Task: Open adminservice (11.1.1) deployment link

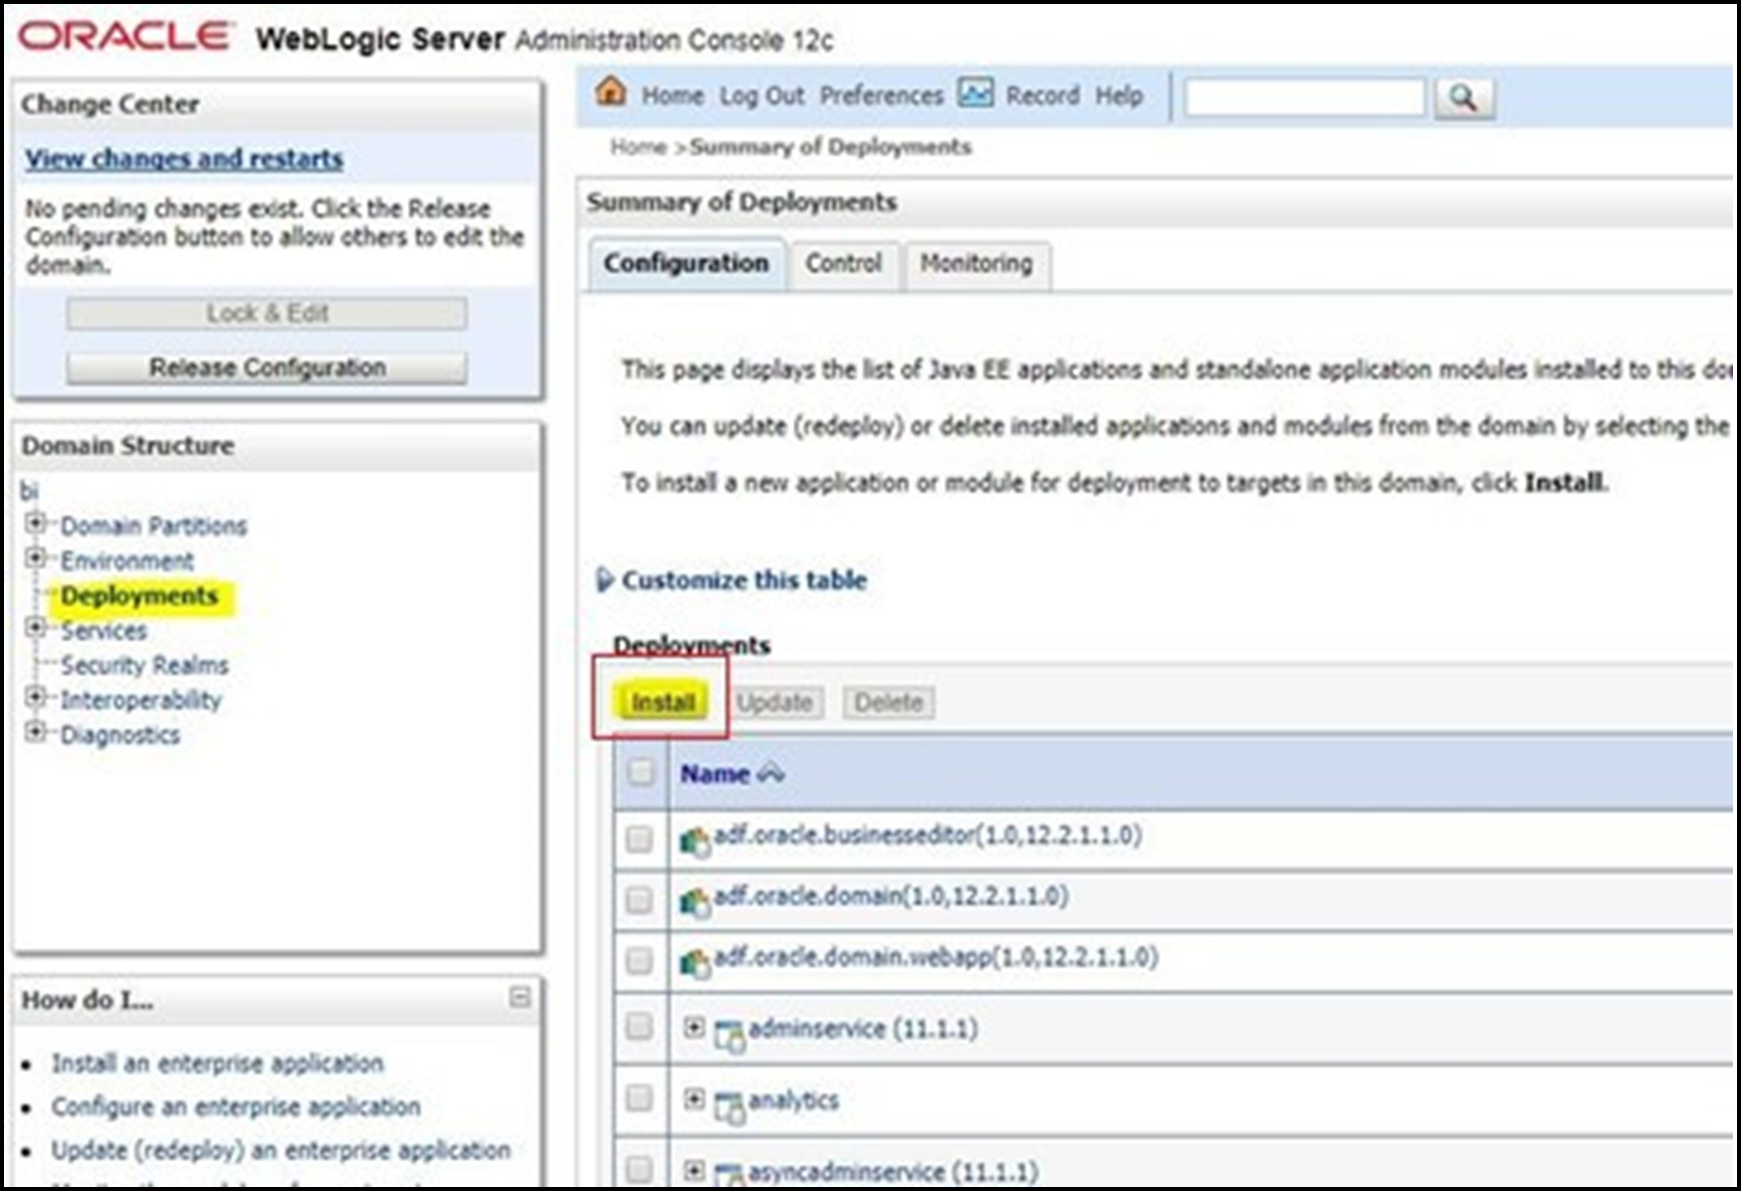Action: 863,1028
